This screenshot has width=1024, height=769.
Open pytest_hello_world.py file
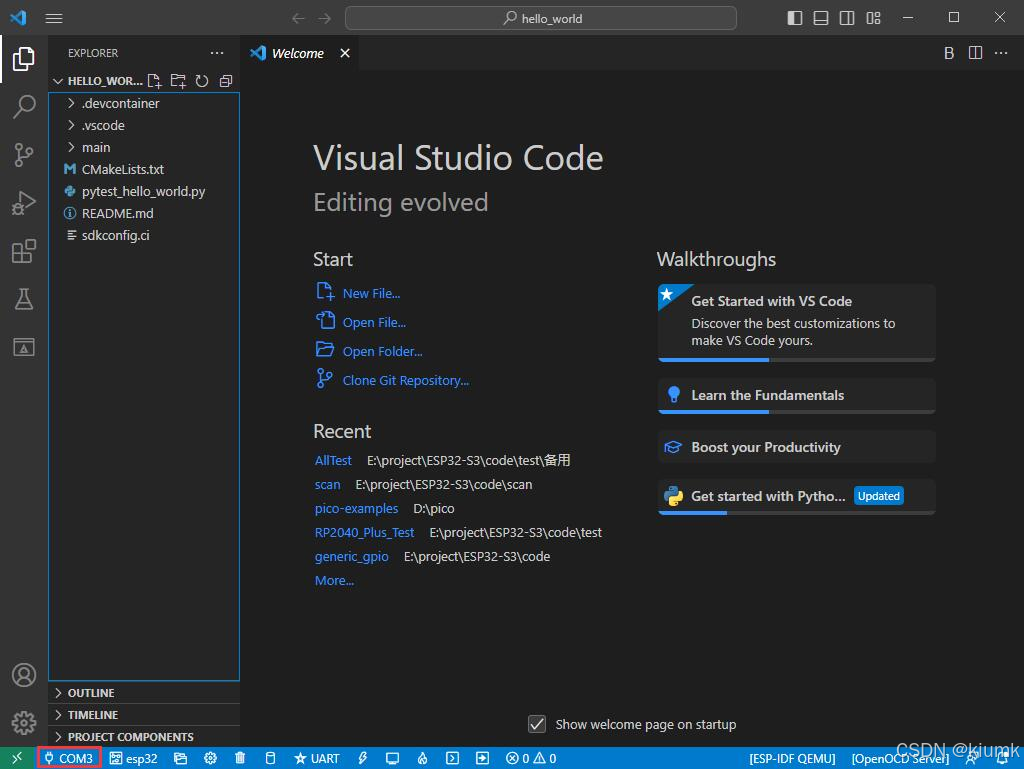pyautogui.click(x=144, y=191)
